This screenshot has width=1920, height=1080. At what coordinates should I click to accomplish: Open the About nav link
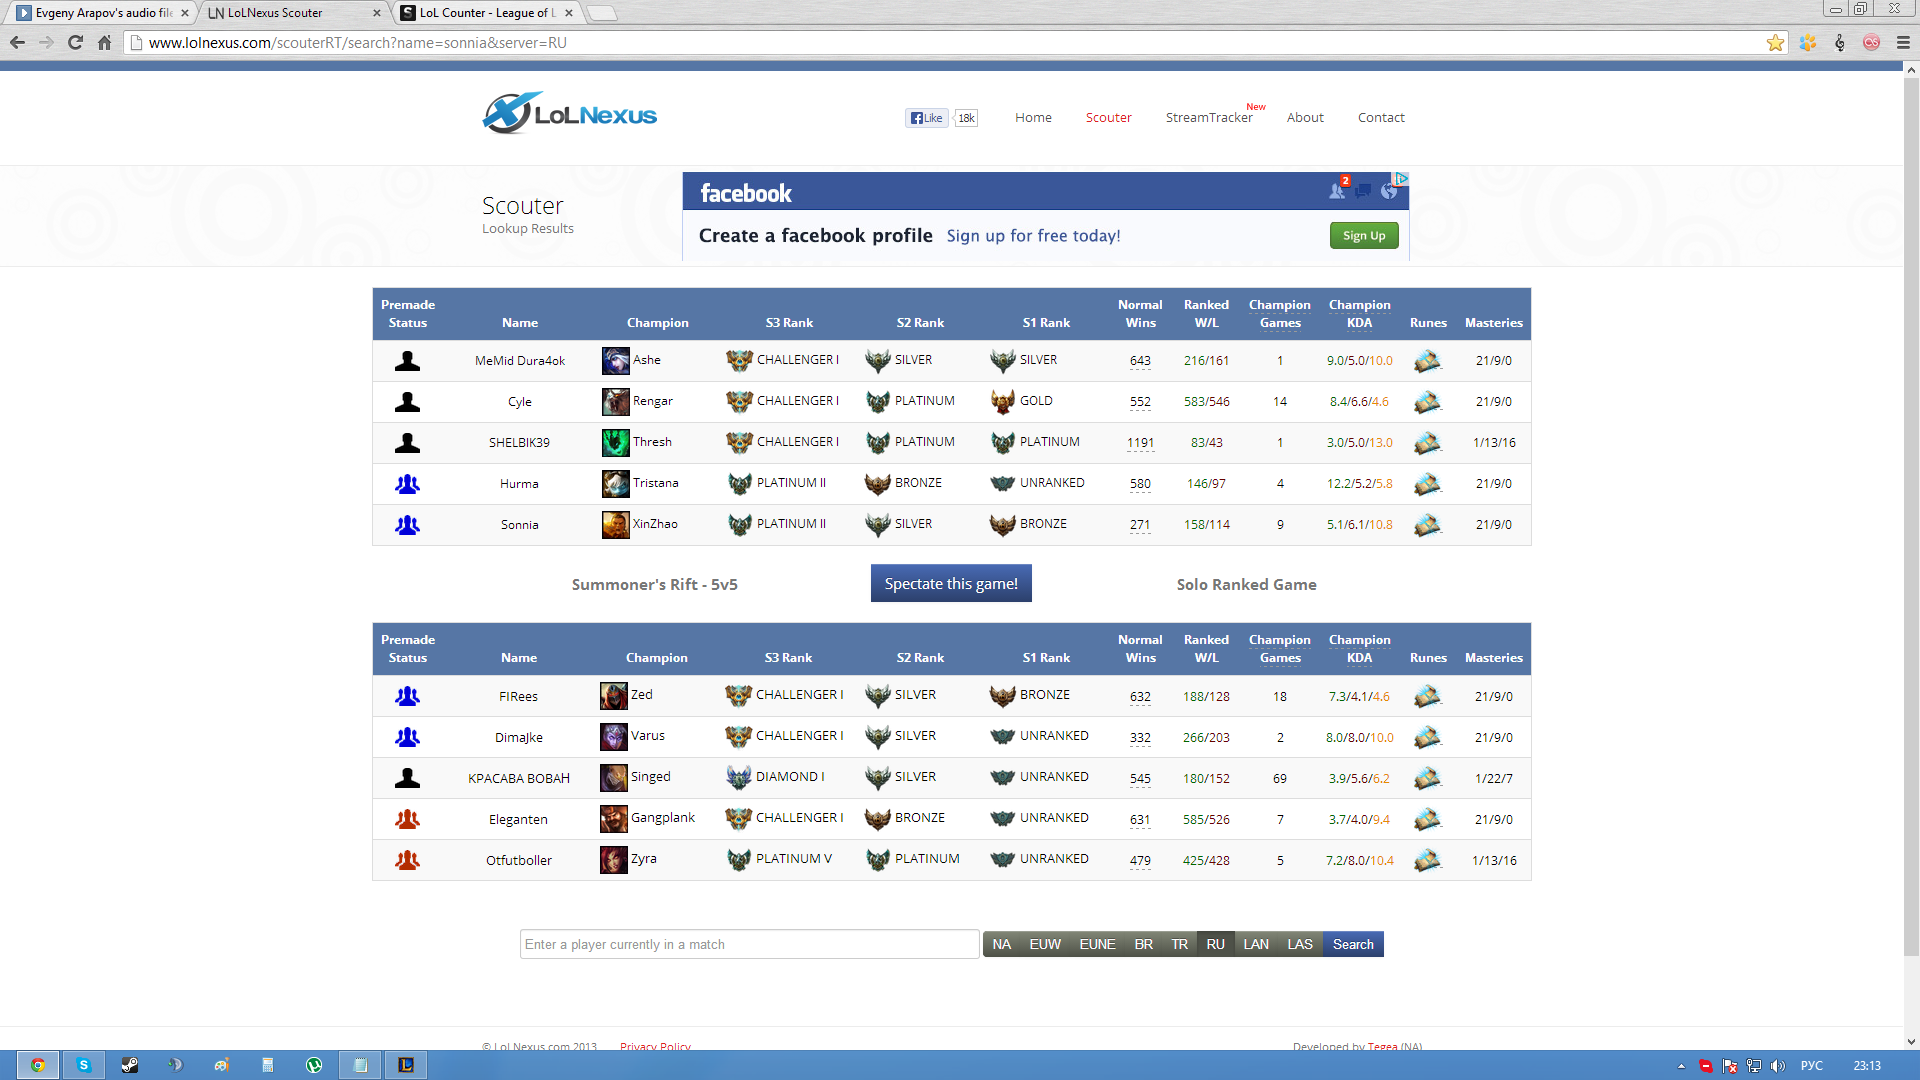point(1305,118)
